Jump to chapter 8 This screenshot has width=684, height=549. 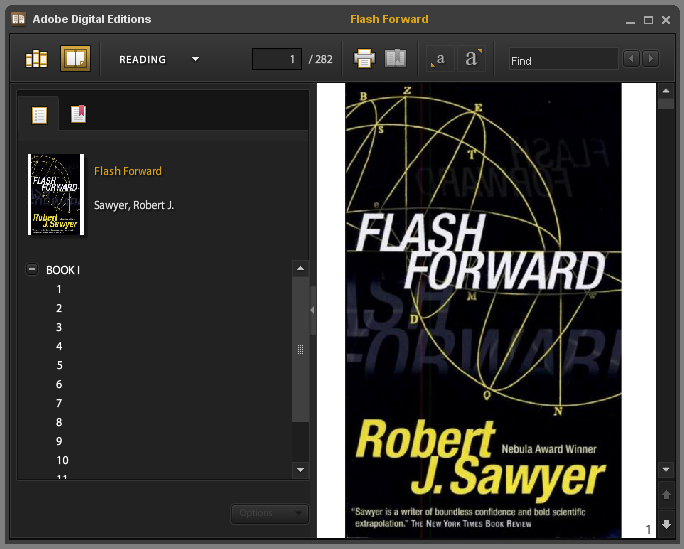point(59,422)
